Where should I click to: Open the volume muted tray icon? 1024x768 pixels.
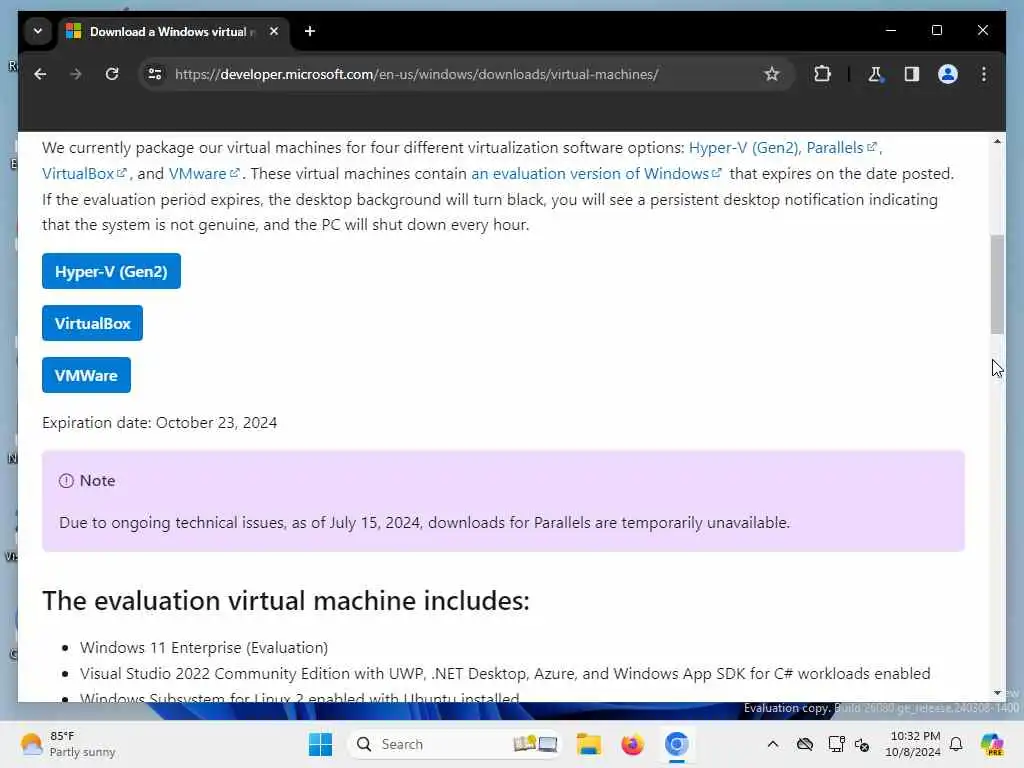(862, 744)
